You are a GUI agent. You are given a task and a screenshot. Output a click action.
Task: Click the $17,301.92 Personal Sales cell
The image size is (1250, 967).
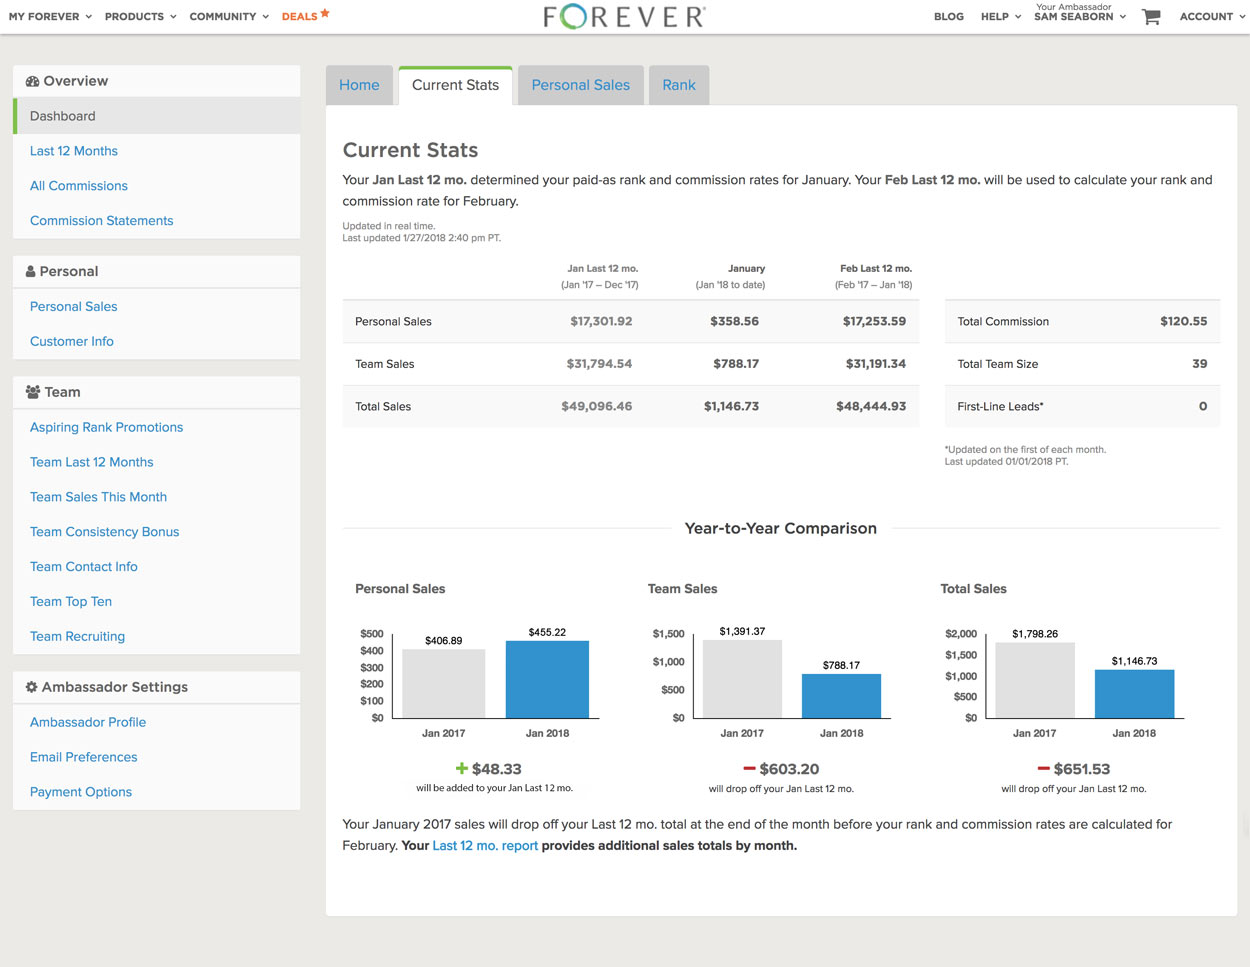click(x=601, y=322)
